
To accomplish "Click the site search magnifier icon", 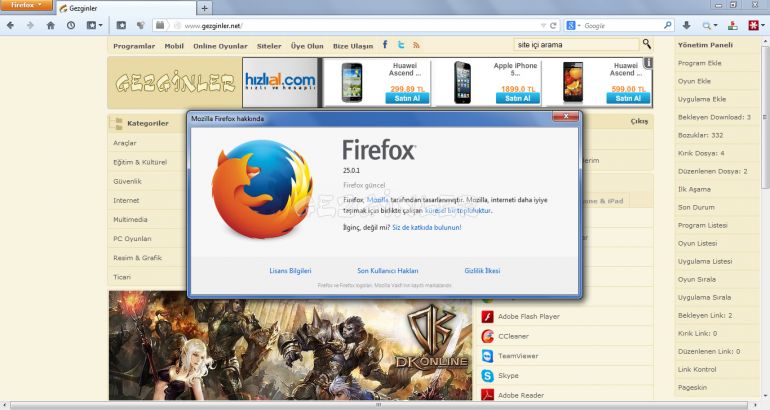I will click(647, 44).
